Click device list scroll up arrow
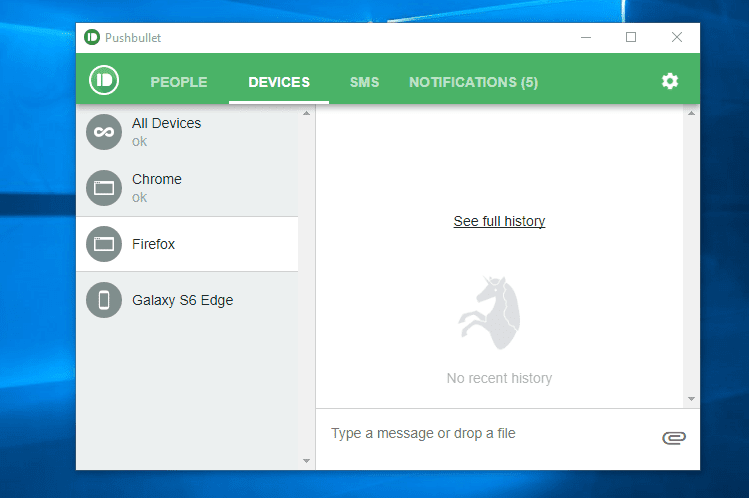This screenshot has width=749, height=498. [307, 114]
